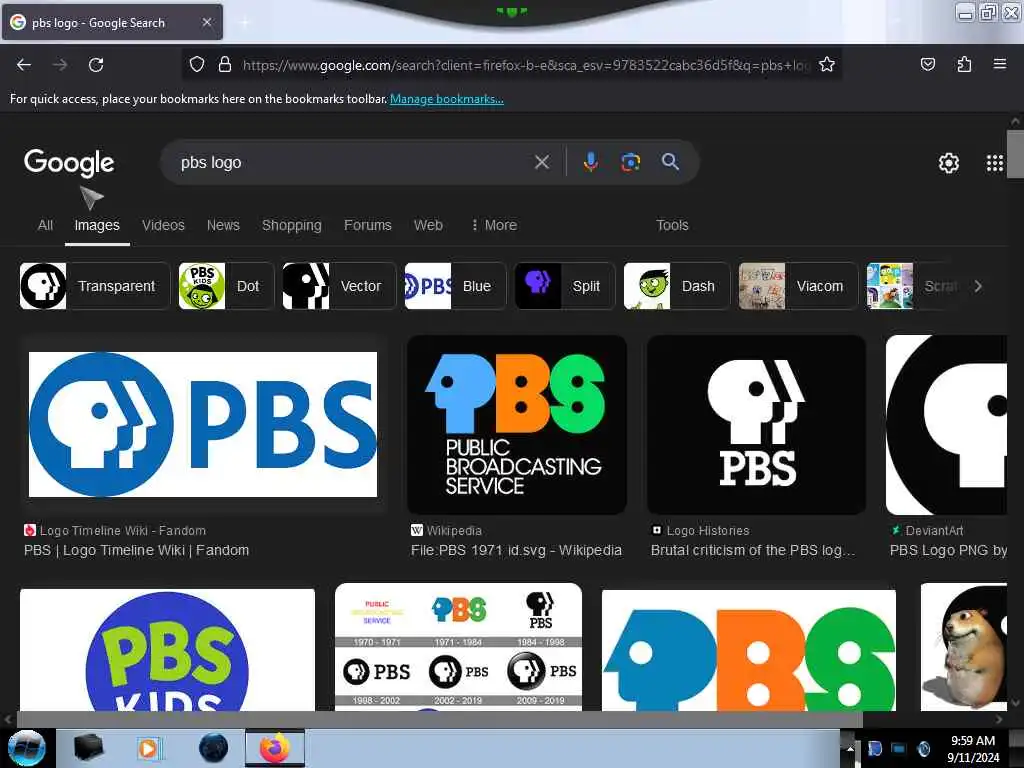
Task: Open the Windows Start orb
Action: [x=27, y=748]
